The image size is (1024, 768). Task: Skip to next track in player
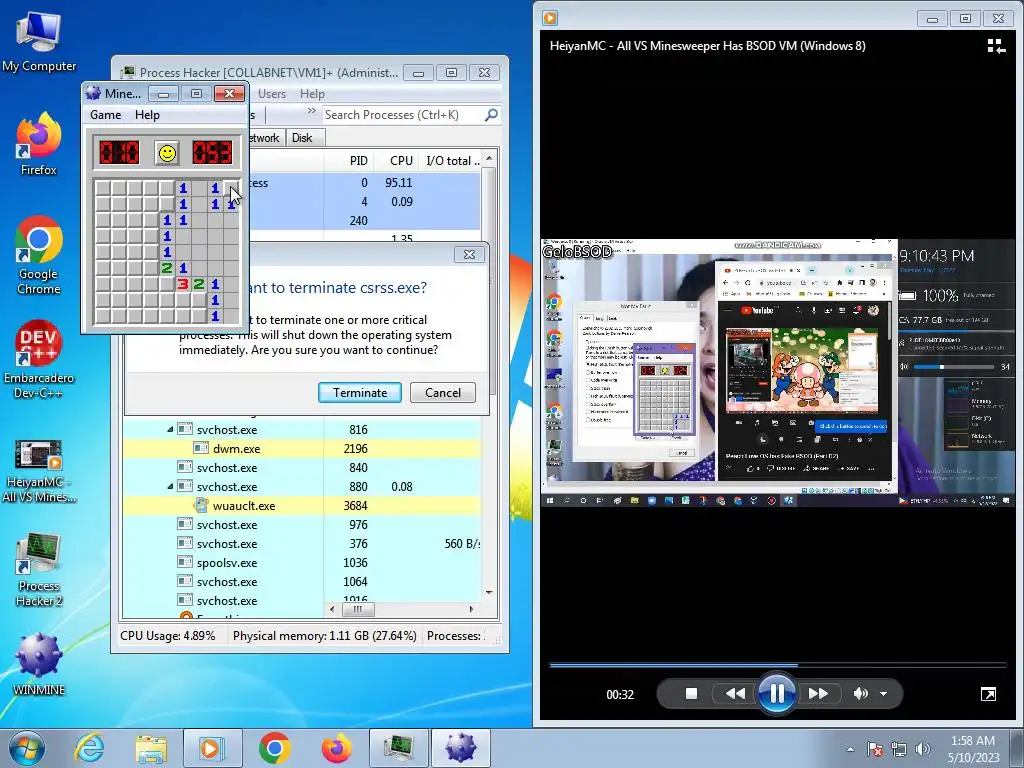coord(818,694)
